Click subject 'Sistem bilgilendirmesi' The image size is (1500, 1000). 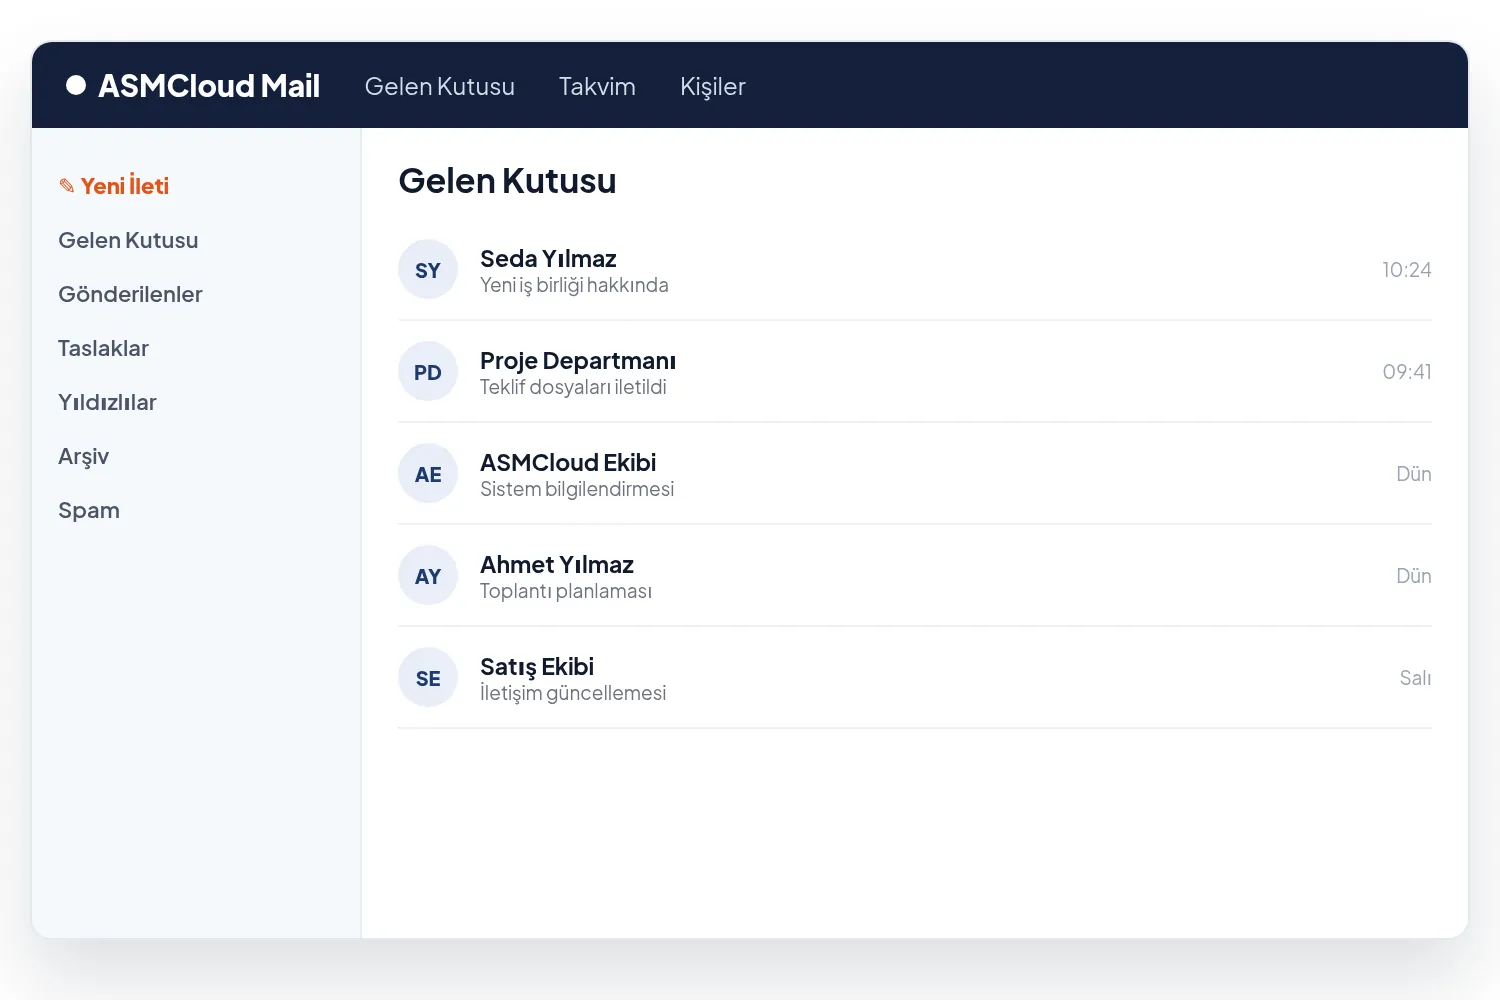(577, 489)
